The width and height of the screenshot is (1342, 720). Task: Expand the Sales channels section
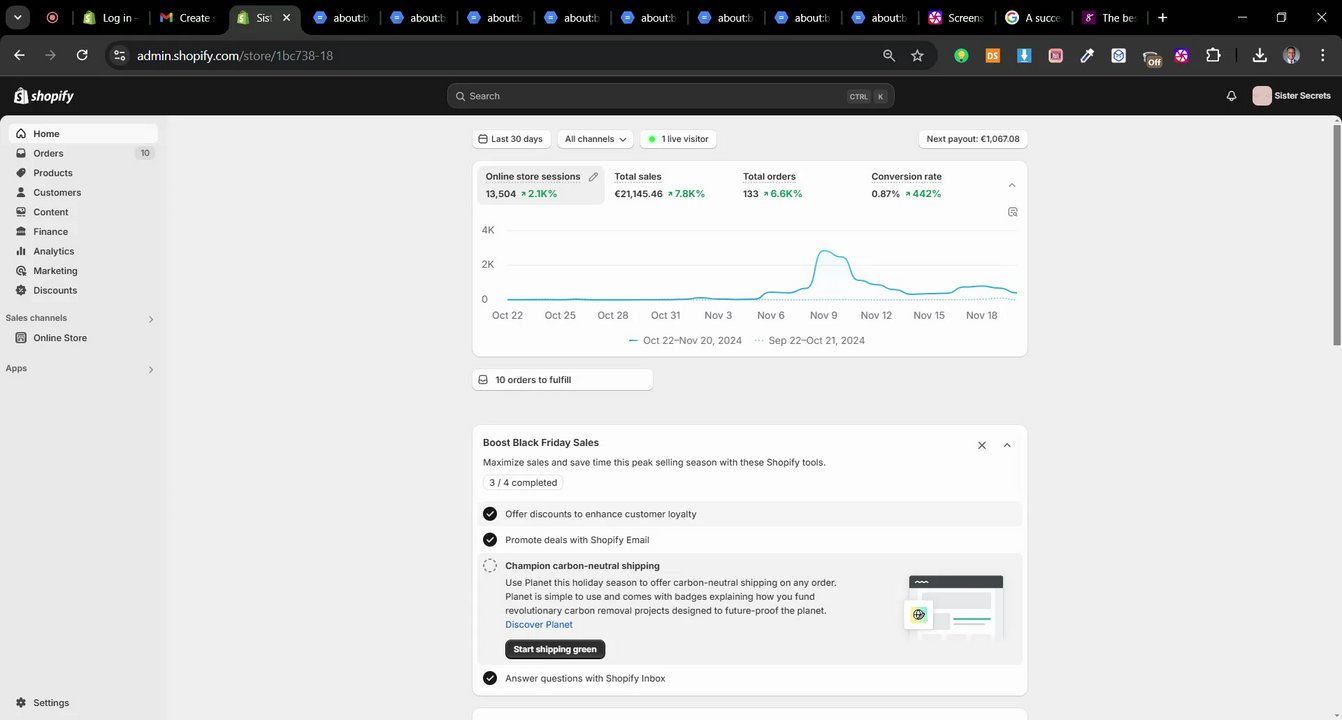click(x=151, y=319)
